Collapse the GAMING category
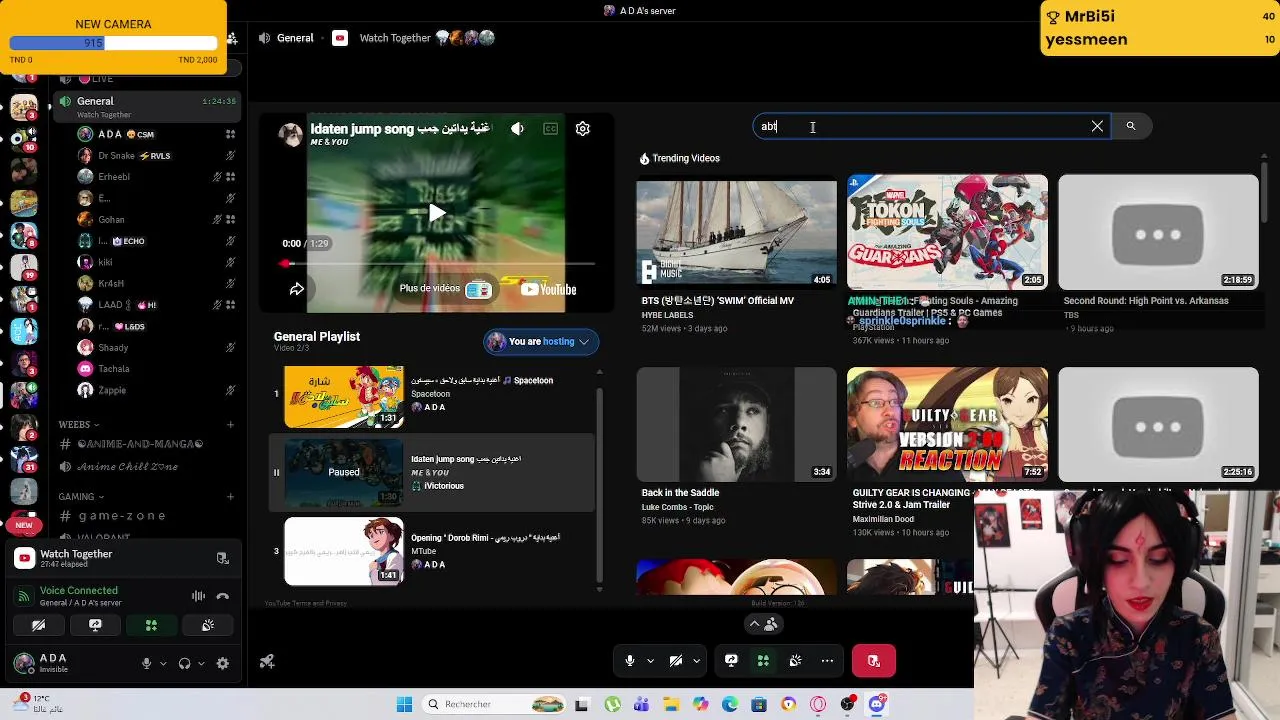1280x720 pixels. (x=82, y=497)
